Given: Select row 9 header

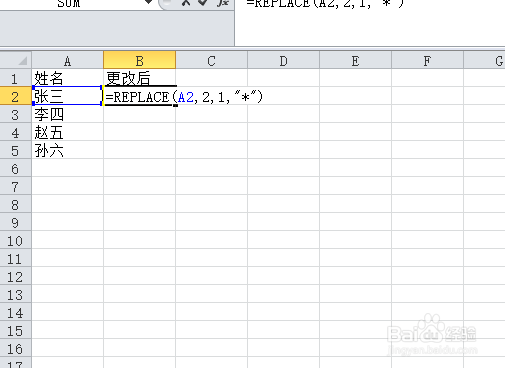Looking at the screenshot, I should tap(16, 222).
